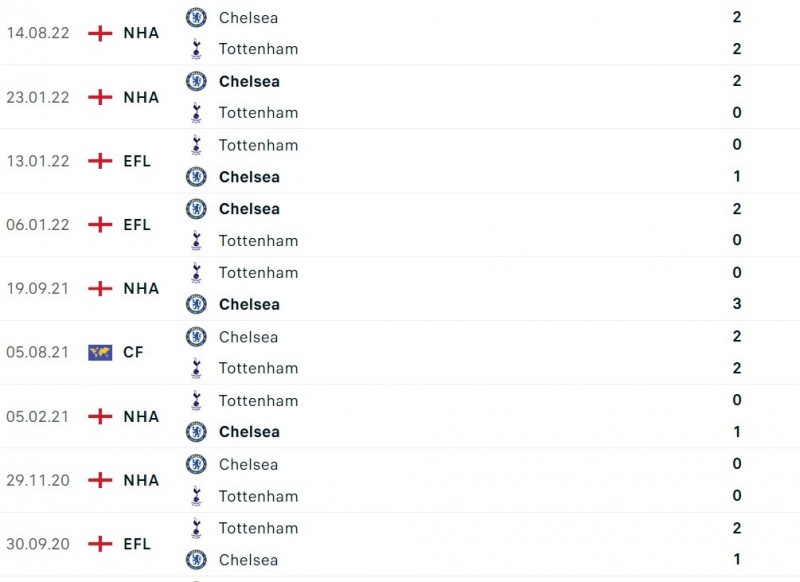Click Tottenham crest in the 05.02.21 match
800x582 pixels.
(x=196, y=400)
